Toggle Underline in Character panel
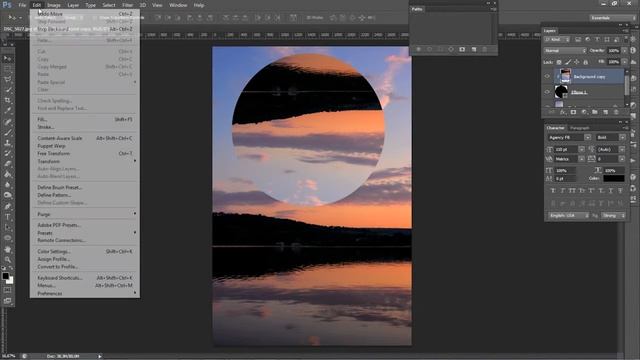Image resolution: width=640 pixels, height=360 pixels. (611, 191)
